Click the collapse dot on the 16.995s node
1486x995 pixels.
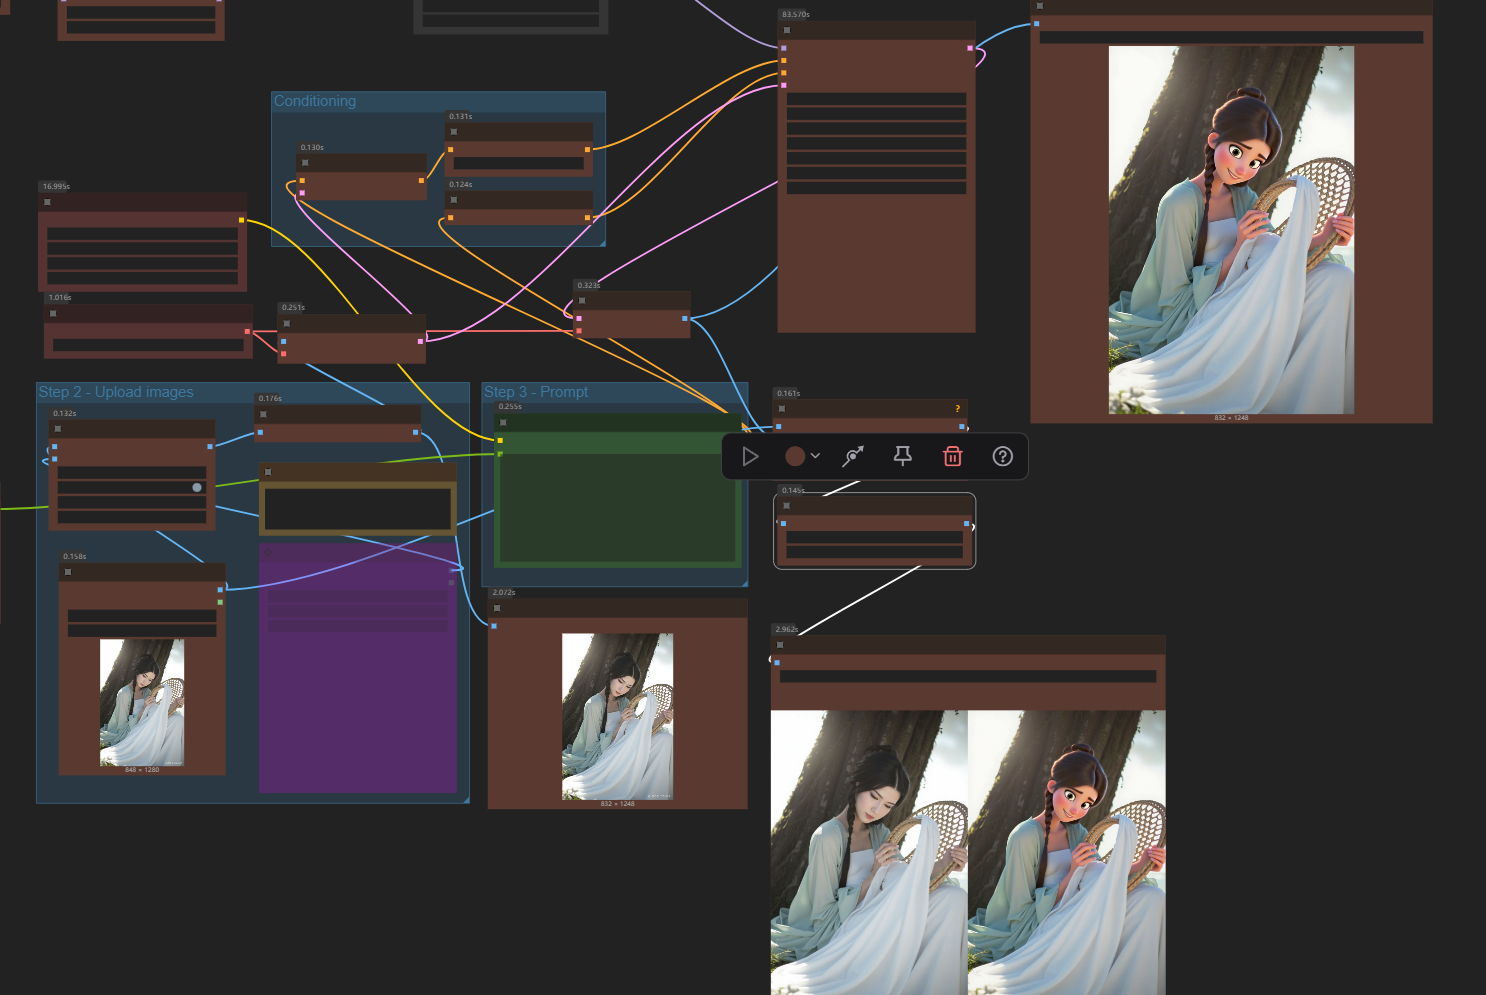[47, 202]
